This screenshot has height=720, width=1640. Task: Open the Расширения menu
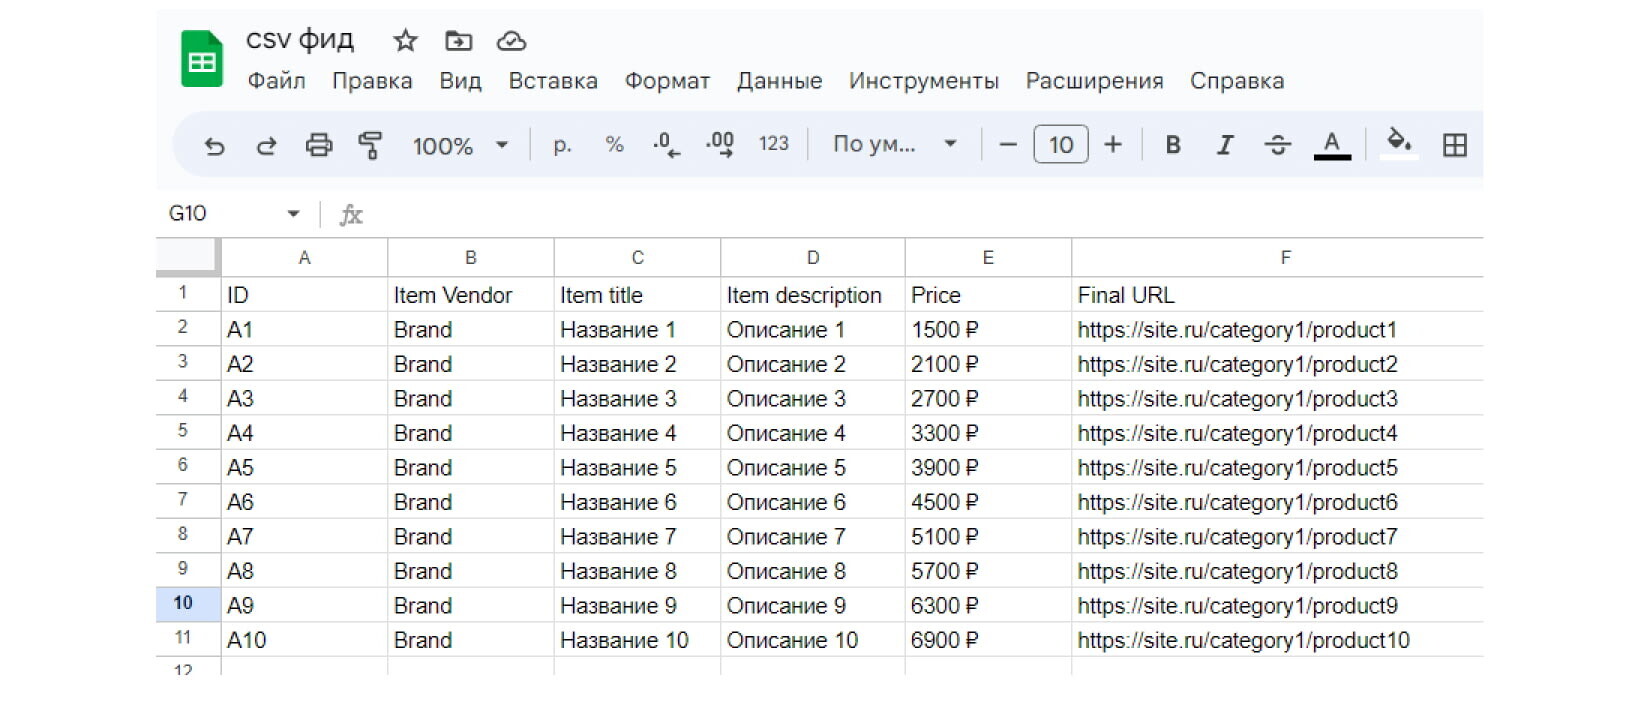[x=1095, y=81]
